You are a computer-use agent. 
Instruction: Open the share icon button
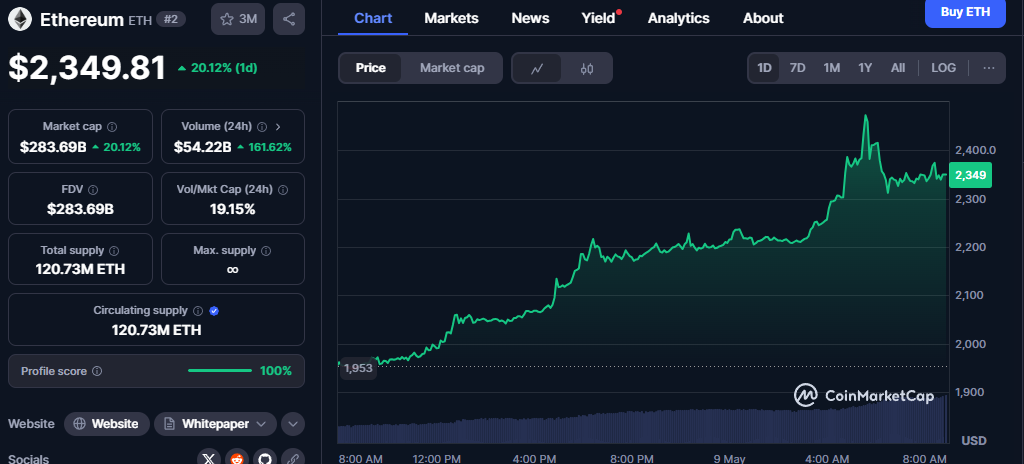coord(289,19)
